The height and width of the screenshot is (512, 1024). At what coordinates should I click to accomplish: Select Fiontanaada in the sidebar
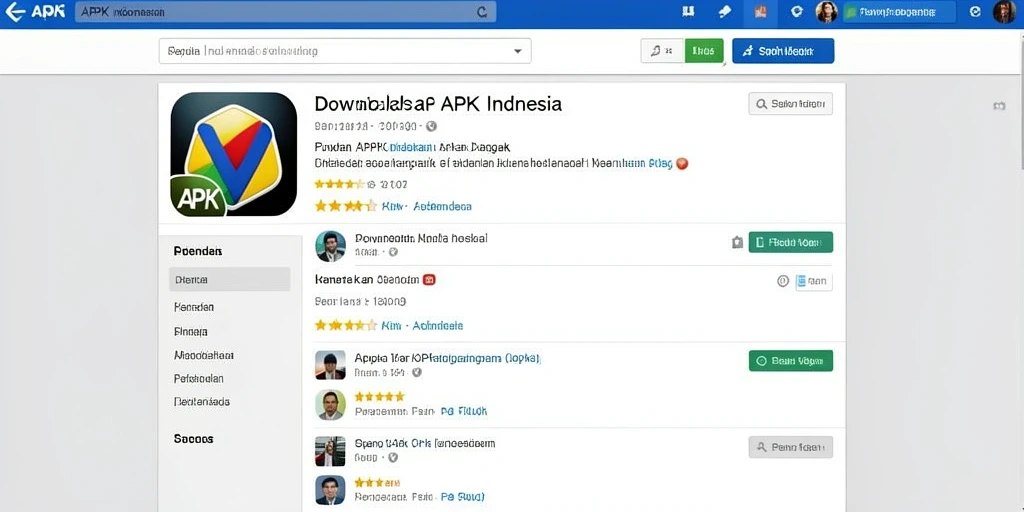[202, 402]
